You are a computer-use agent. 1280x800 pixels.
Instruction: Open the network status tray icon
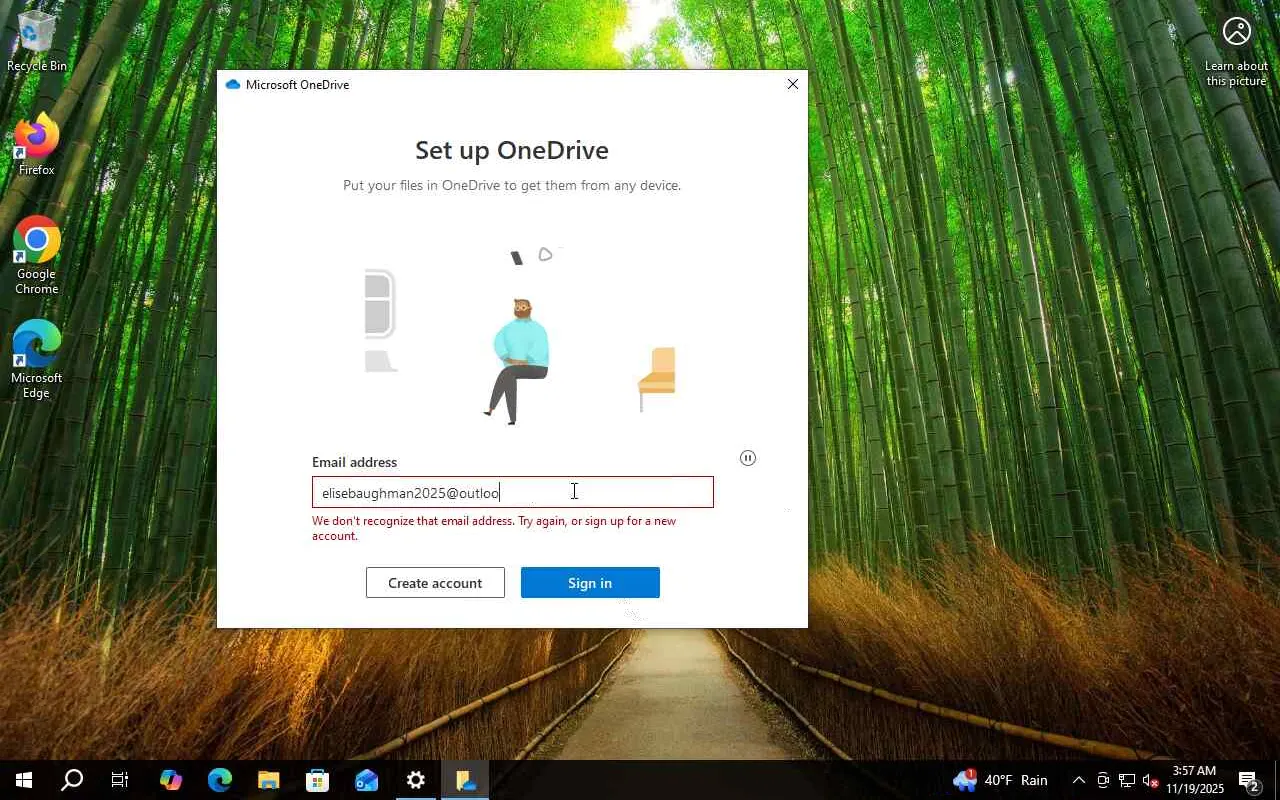coord(1126,780)
